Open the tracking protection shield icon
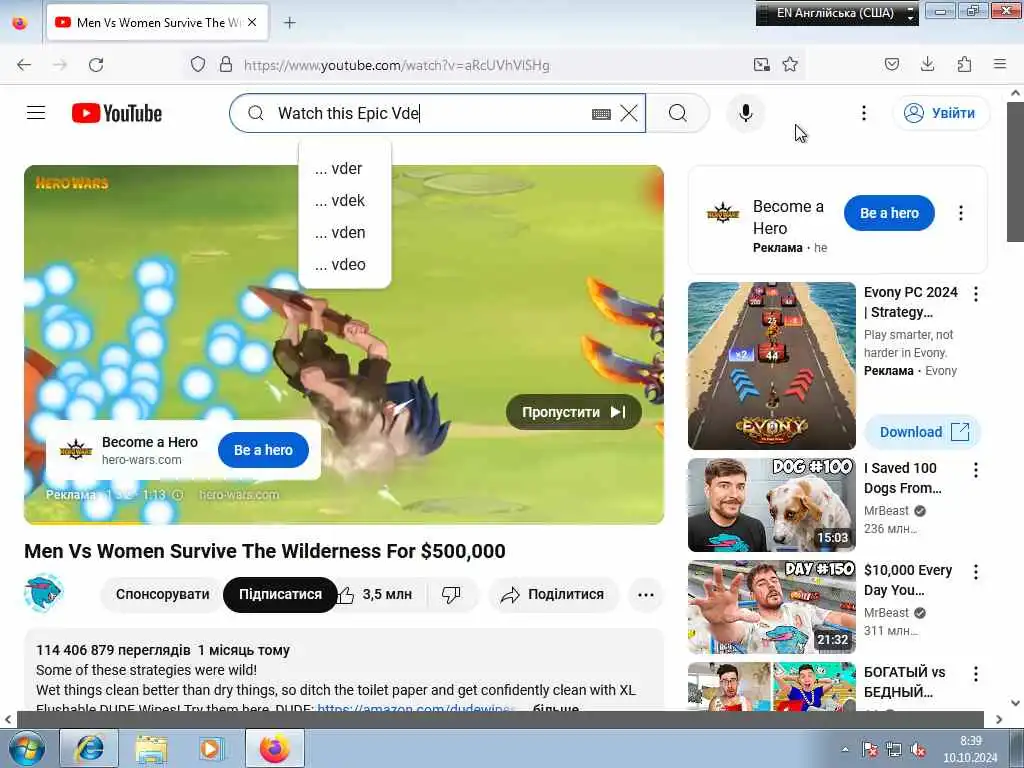 [x=198, y=65]
